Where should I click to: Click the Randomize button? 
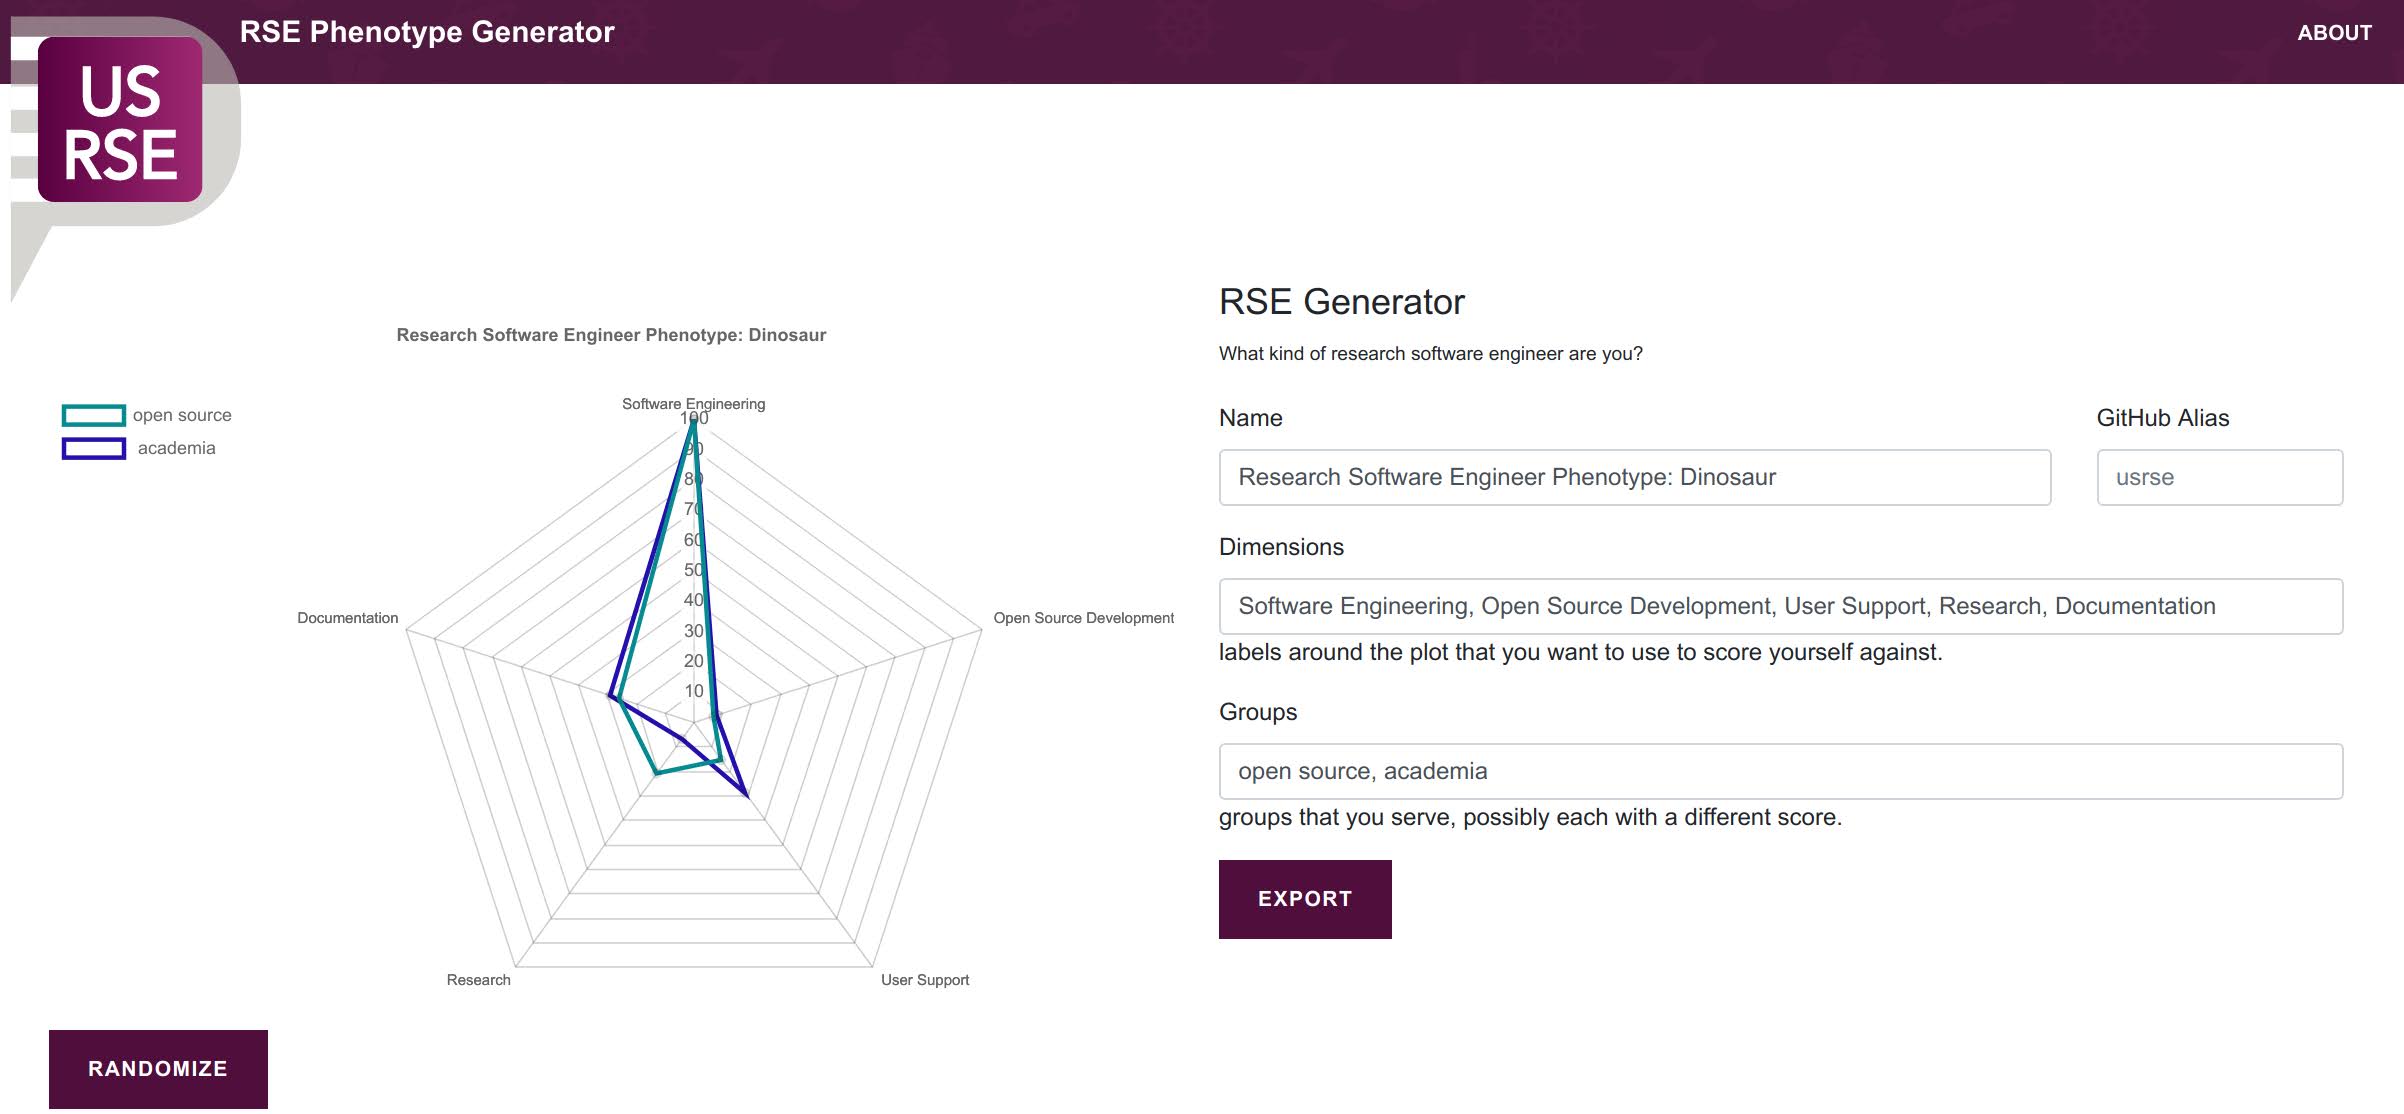coord(158,1069)
